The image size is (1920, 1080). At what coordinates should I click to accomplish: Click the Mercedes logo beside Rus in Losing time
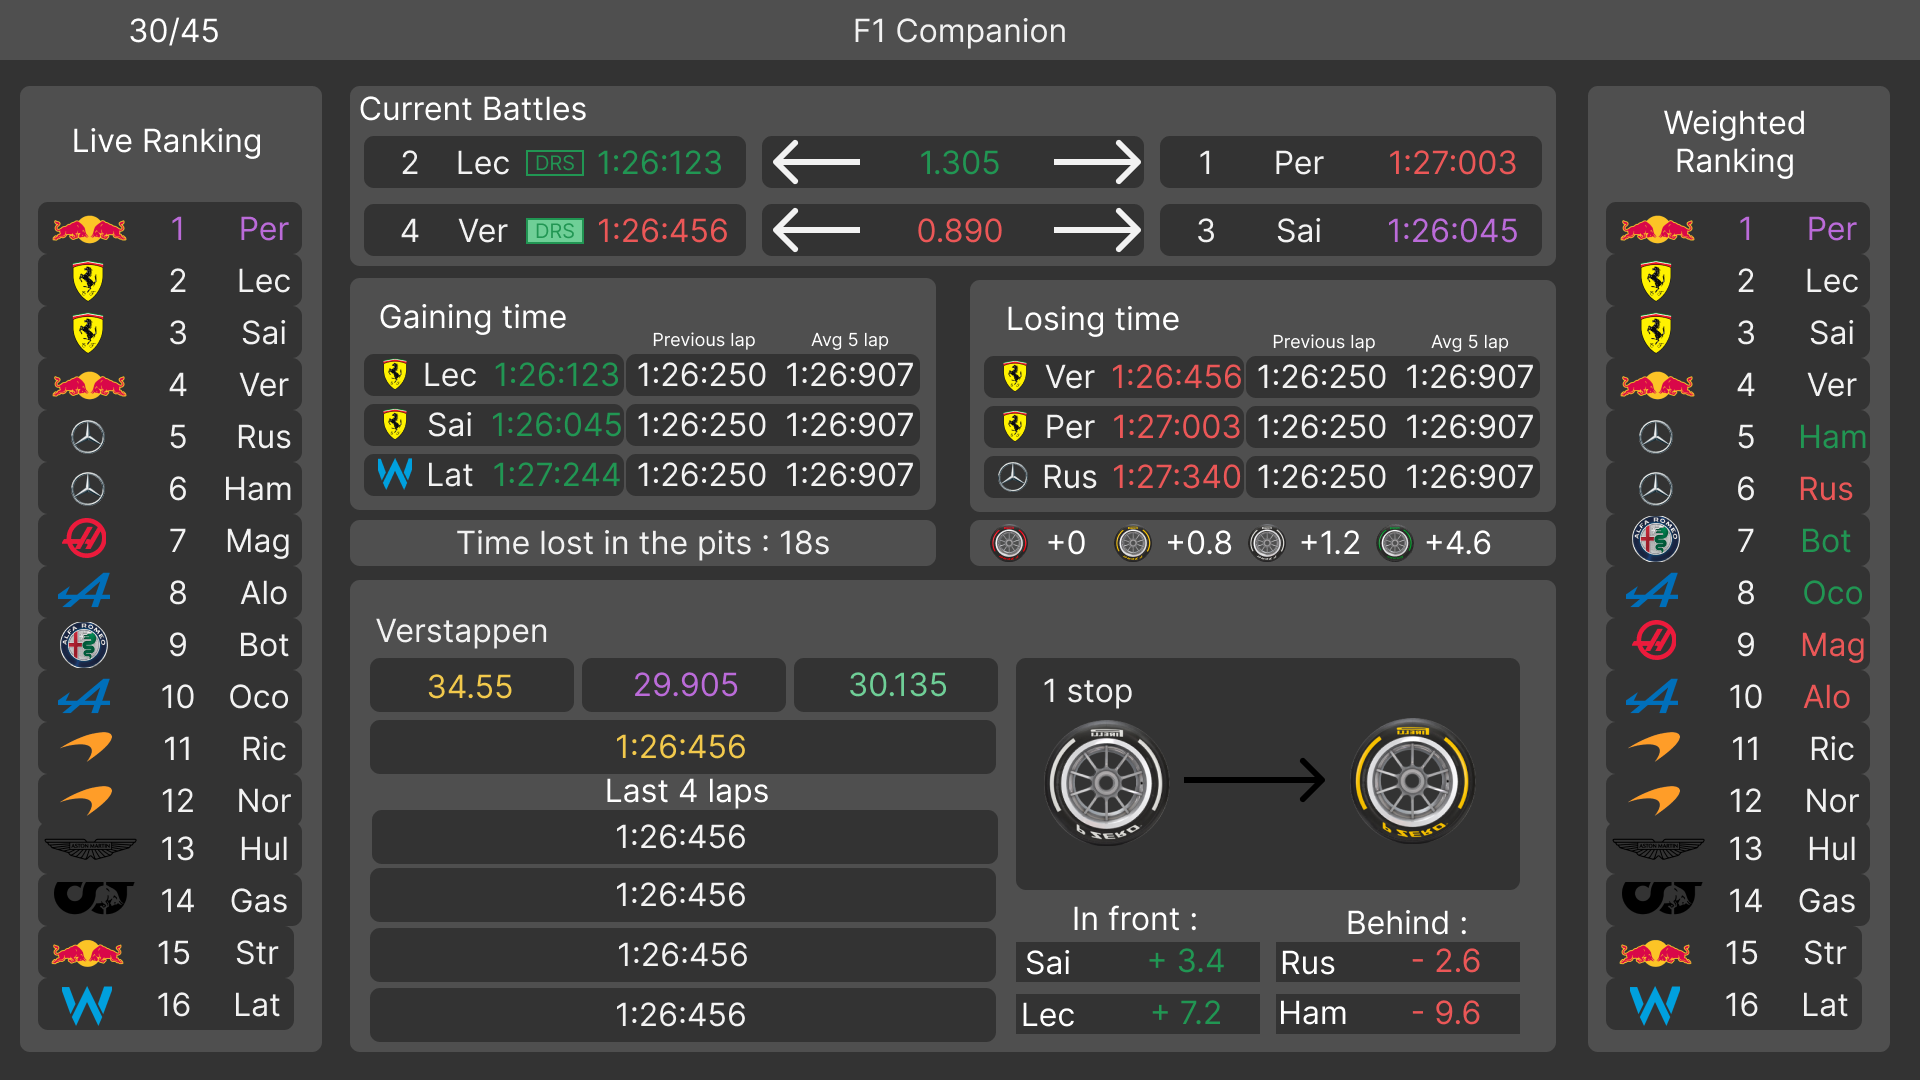pos(1013,477)
